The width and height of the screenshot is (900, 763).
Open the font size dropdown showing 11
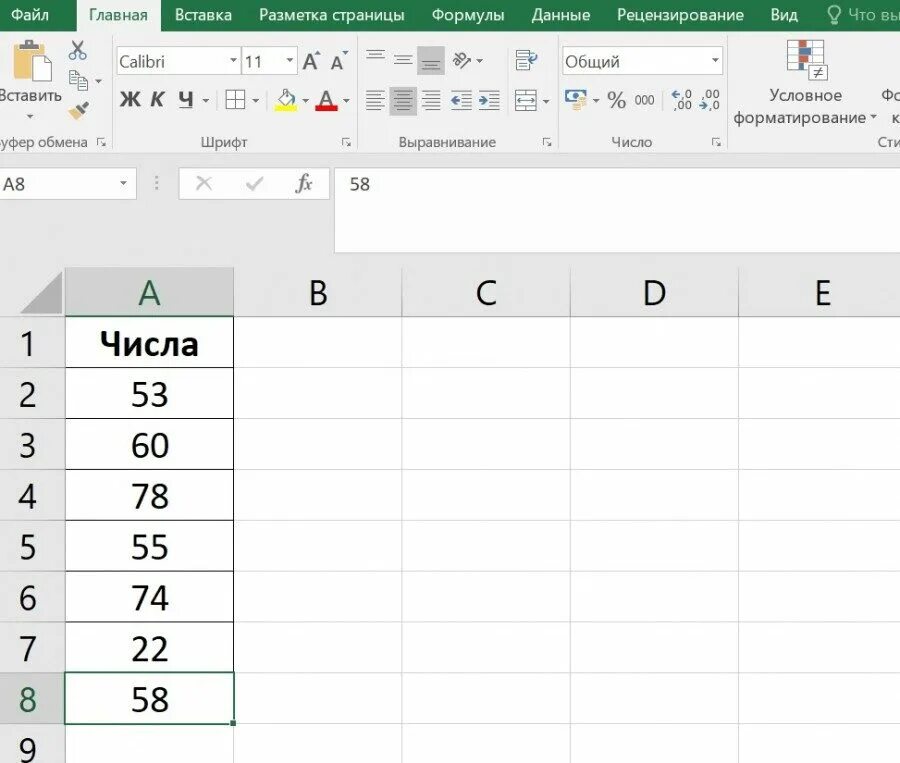pyautogui.click(x=289, y=60)
